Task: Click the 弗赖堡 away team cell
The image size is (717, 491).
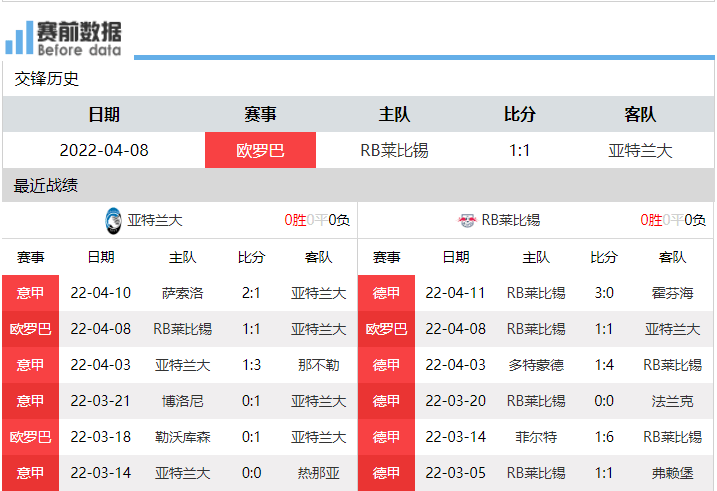Action: (x=672, y=473)
